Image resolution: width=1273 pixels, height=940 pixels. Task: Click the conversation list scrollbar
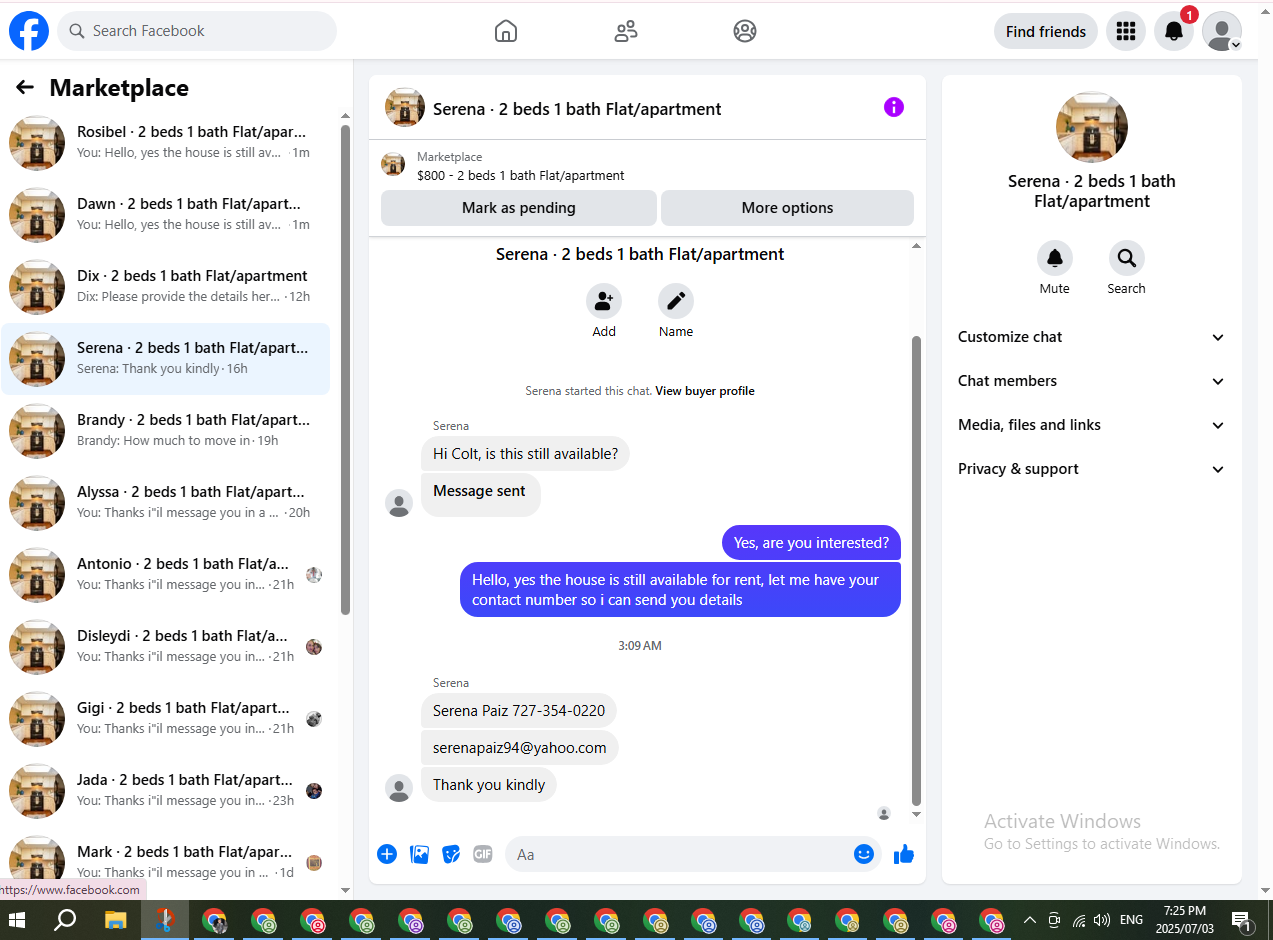[346, 370]
